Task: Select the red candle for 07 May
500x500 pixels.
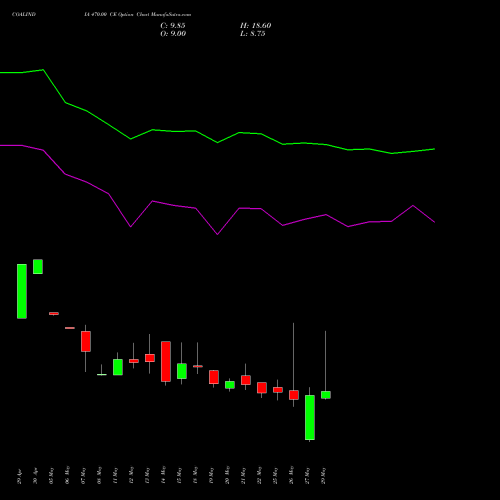Action: click(86, 341)
